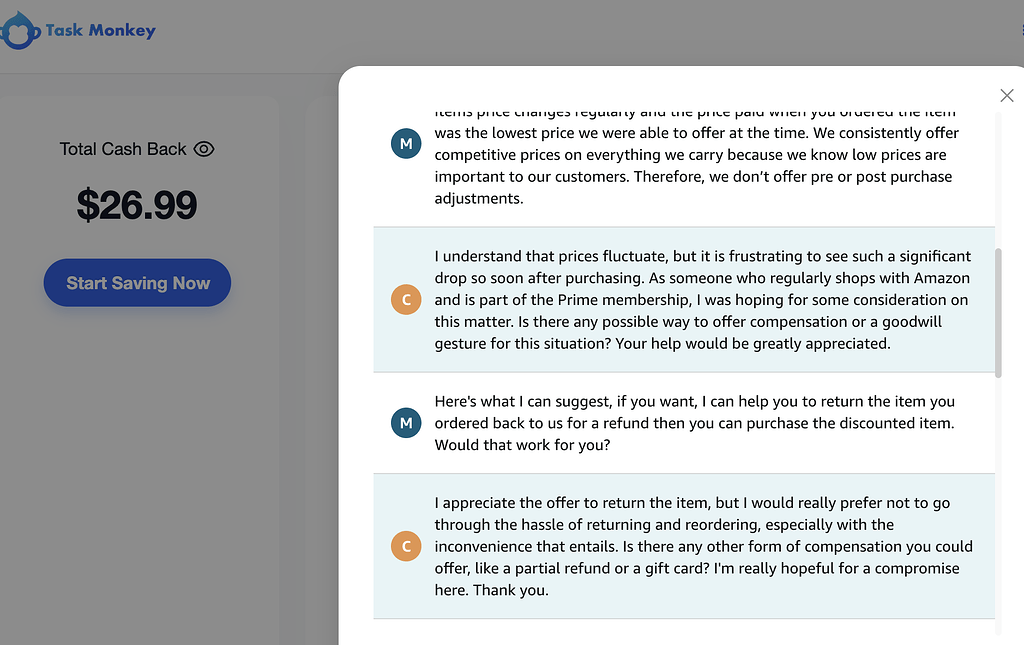Click the chat dialog scrollbar thumb

coord(998,310)
